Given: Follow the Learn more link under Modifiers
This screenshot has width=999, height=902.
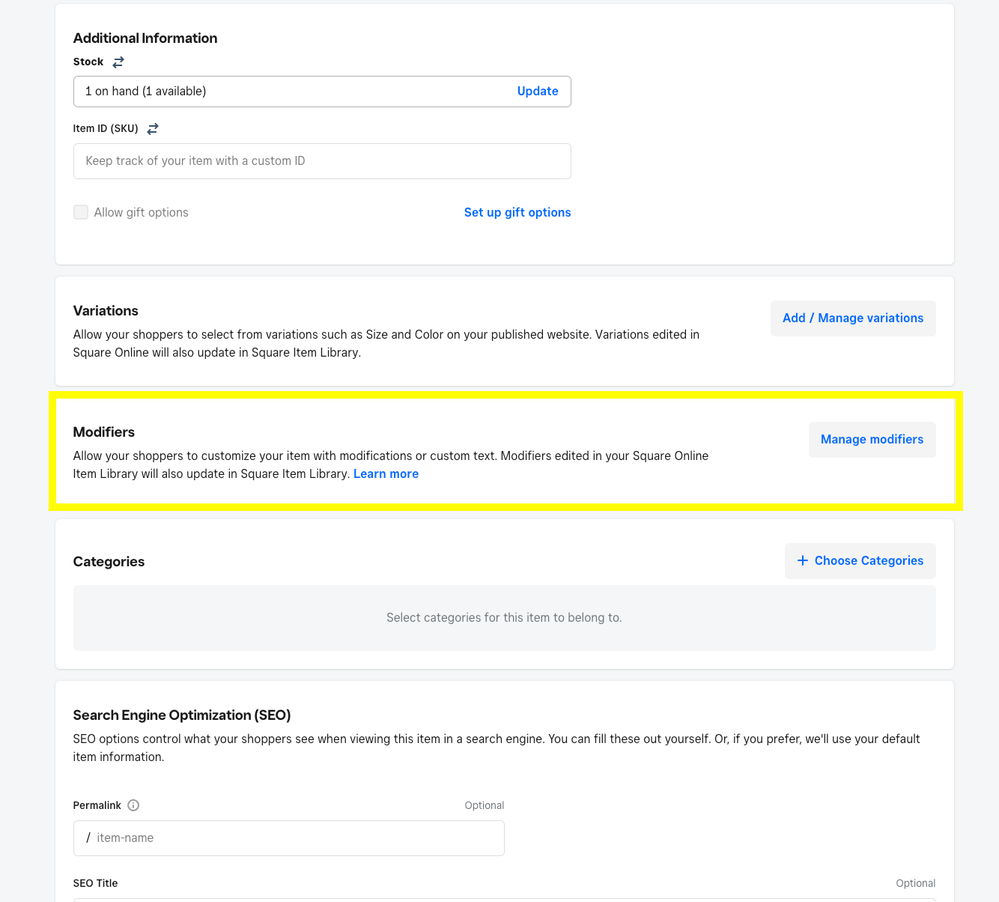Looking at the screenshot, I should [386, 474].
